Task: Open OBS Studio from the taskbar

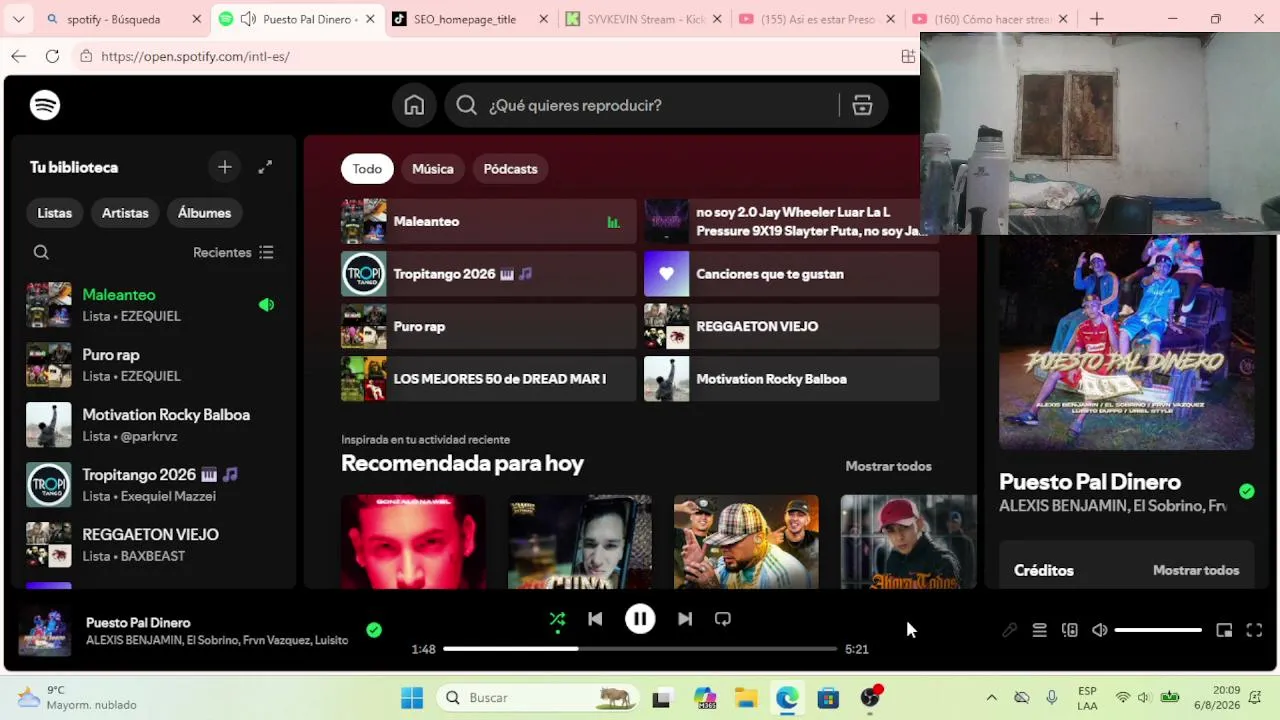Action: [x=871, y=697]
